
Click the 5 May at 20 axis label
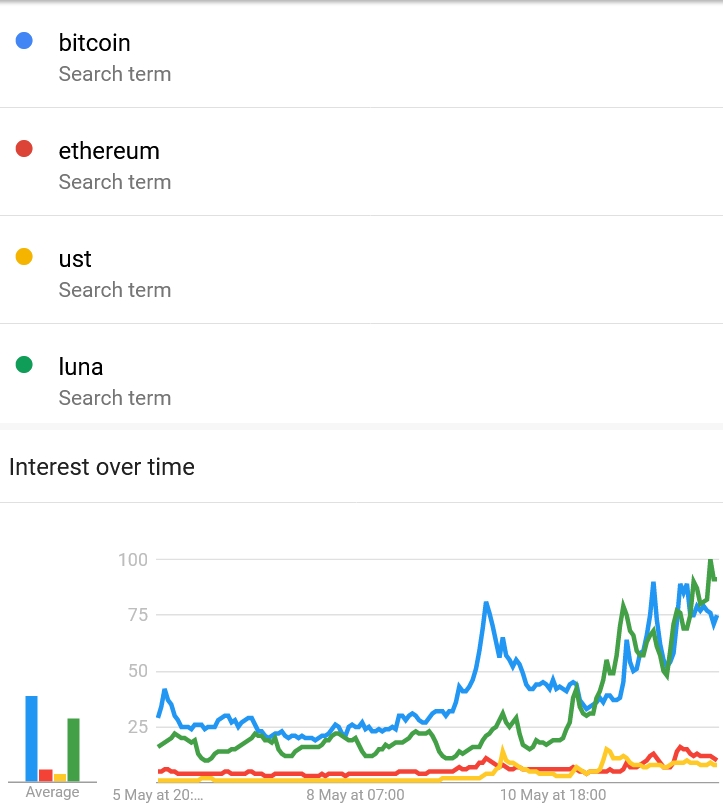point(158,794)
